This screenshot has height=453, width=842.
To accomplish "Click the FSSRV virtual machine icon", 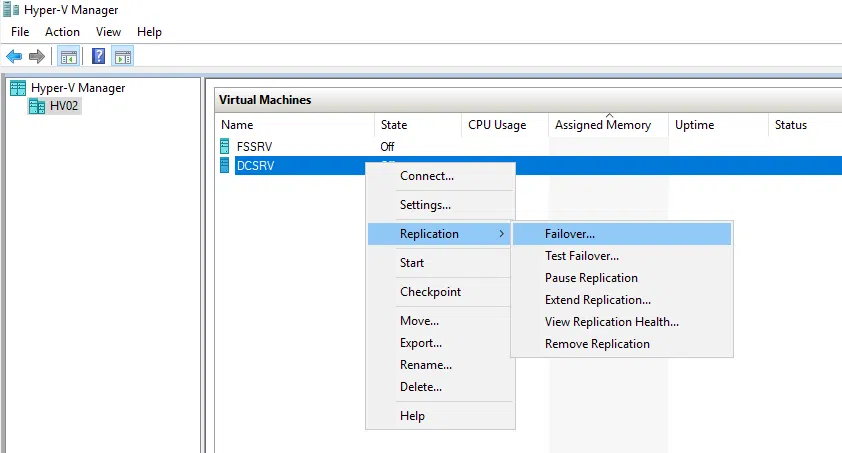I will [x=226, y=146].
